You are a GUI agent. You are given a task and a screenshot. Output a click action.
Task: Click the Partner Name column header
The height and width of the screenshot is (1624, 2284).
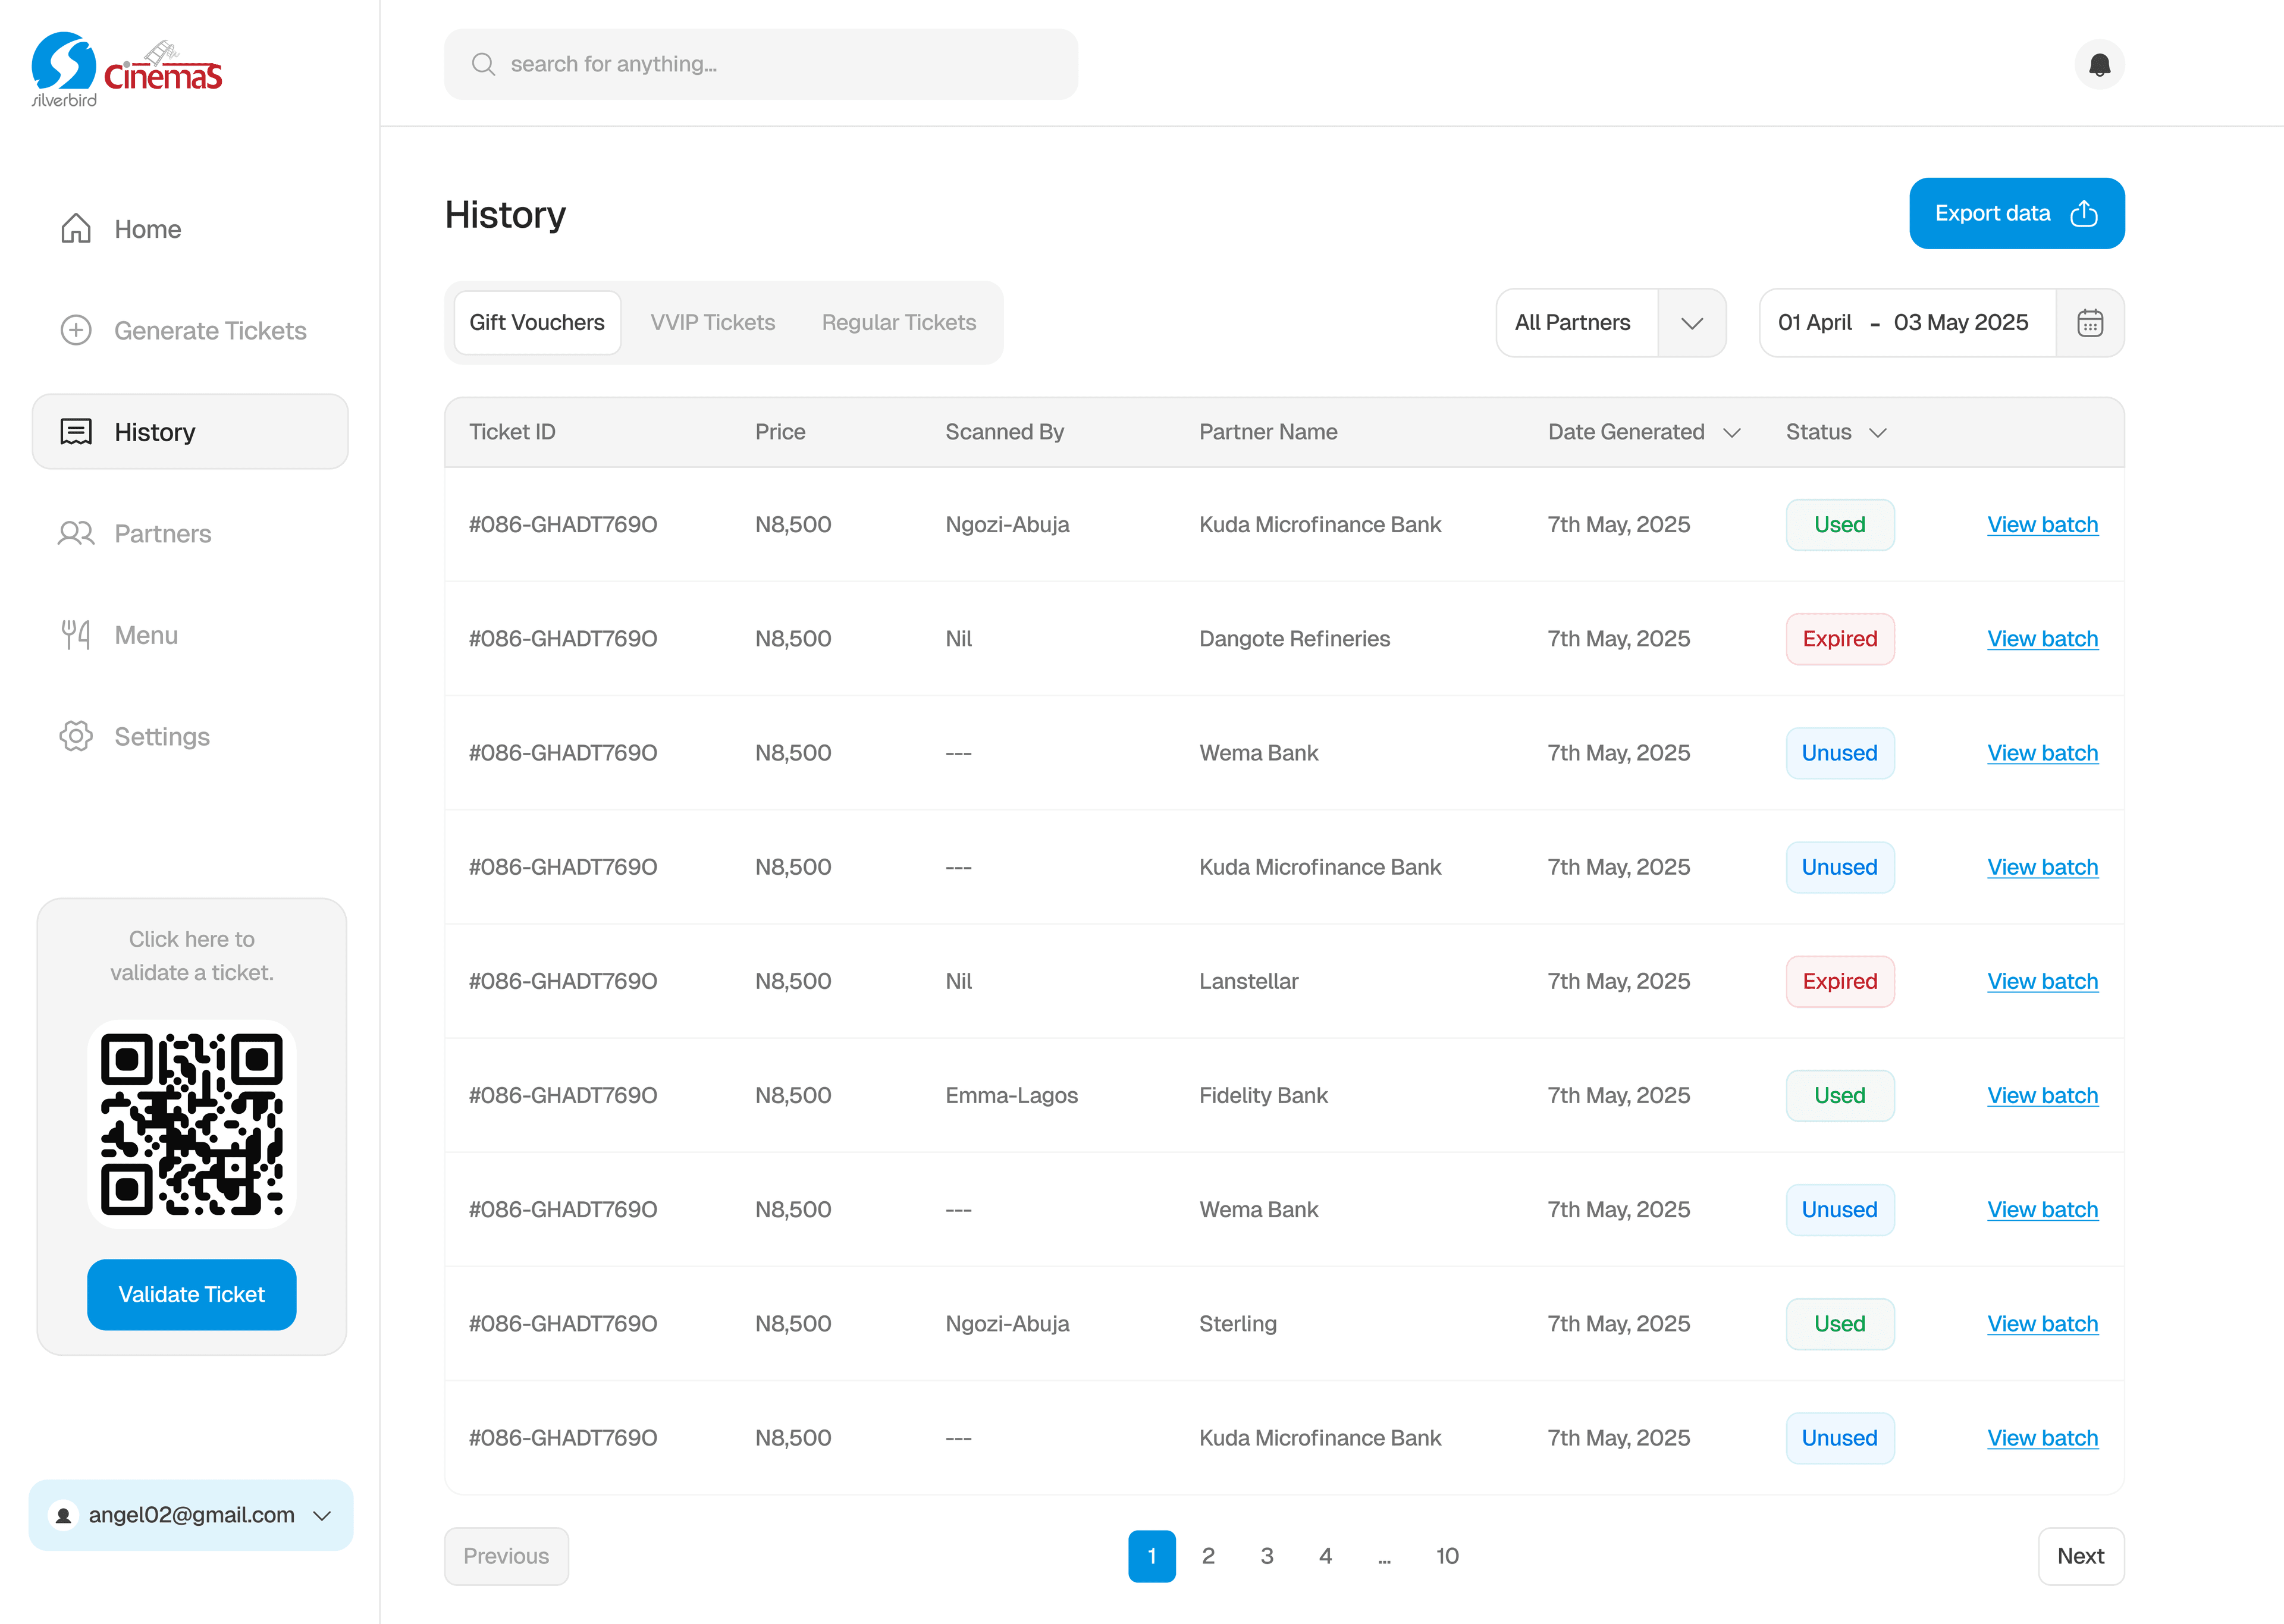pyautogui.click(x=1268, y=432)
